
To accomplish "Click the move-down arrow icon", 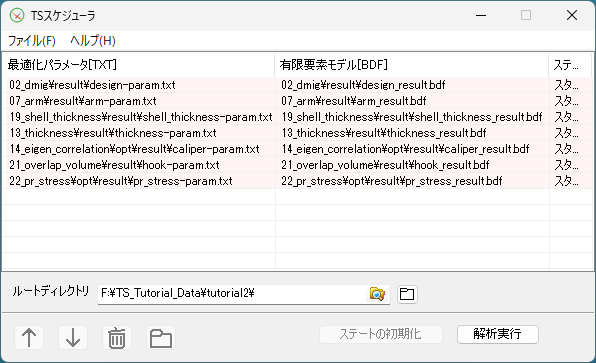I will [x=73, y=338].
